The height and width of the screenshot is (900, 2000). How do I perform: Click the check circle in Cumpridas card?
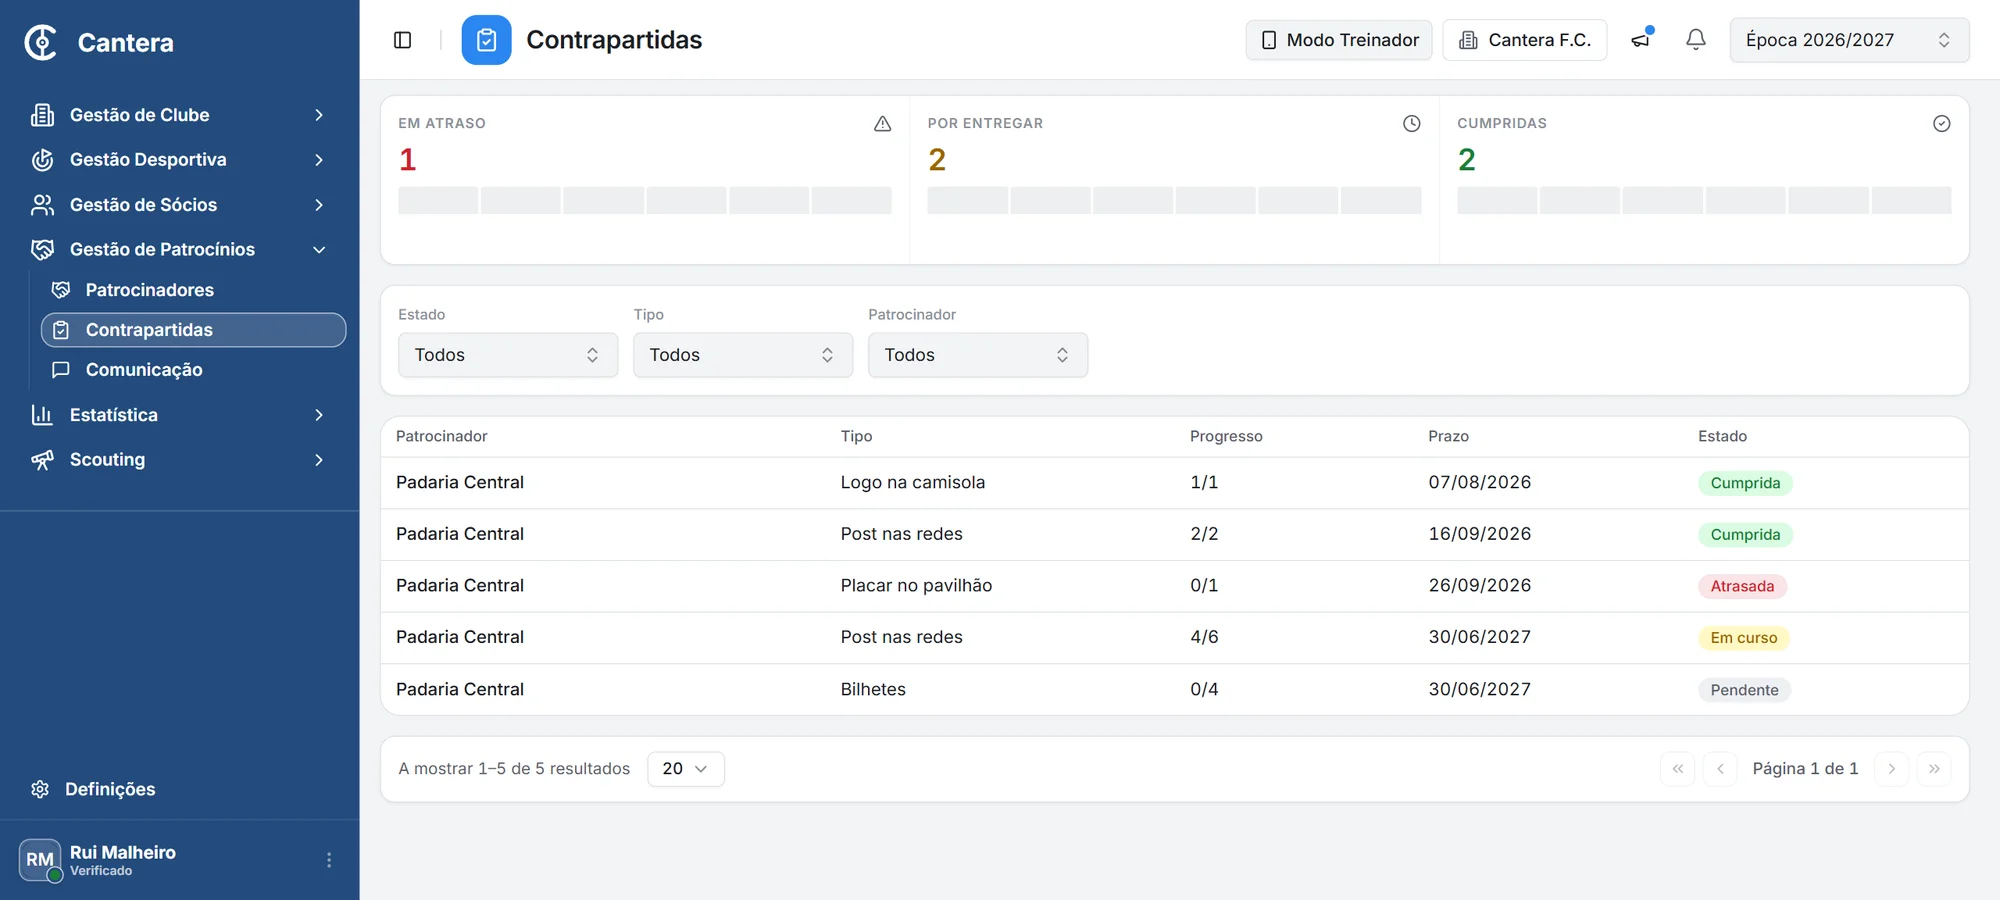click(1941, 123)
